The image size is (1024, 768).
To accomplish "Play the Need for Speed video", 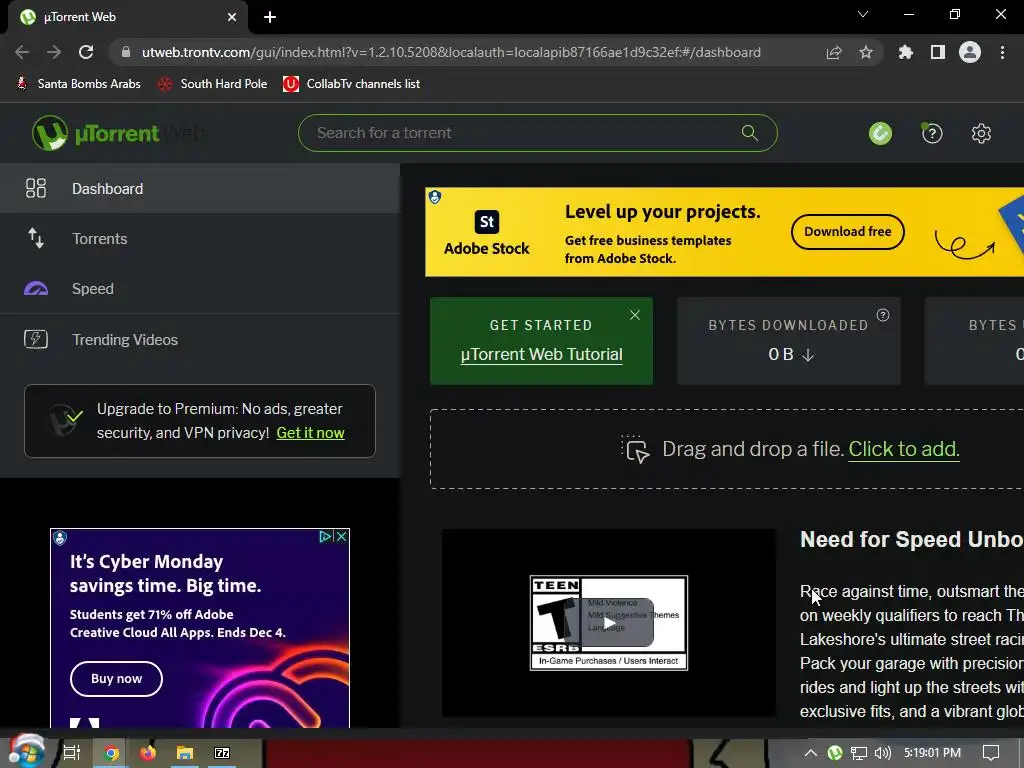I will [x=609, y=623].
